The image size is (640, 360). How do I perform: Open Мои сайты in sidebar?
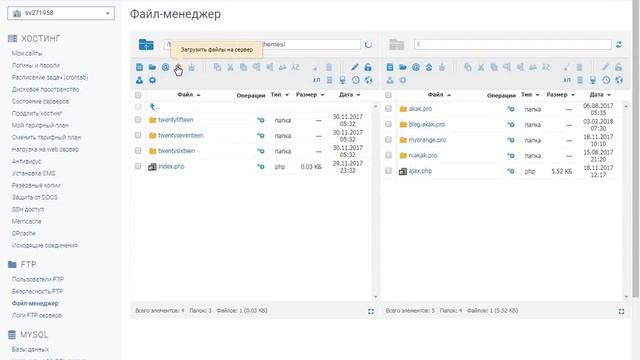27,53
